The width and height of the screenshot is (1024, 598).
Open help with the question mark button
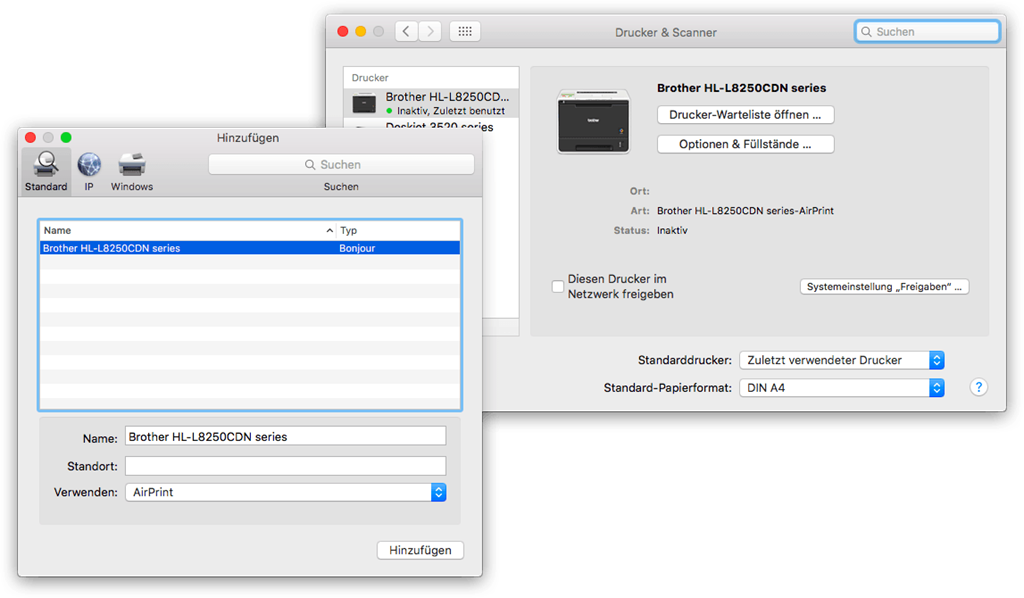pos(979,387)
